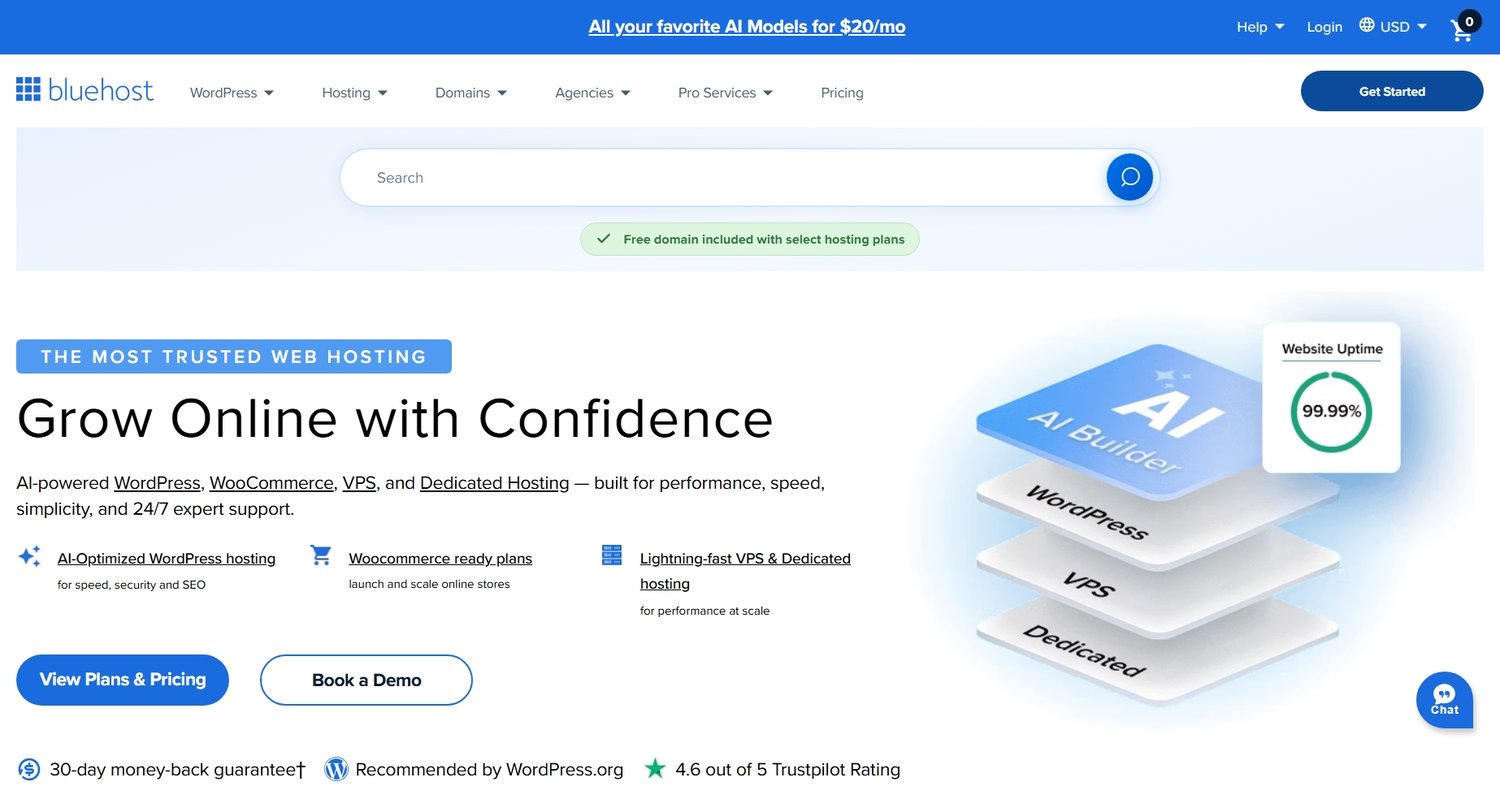Click the Book a Demo button
Image resolution: width=1500 pixels, height=812 pixels.
click(366, 680)
